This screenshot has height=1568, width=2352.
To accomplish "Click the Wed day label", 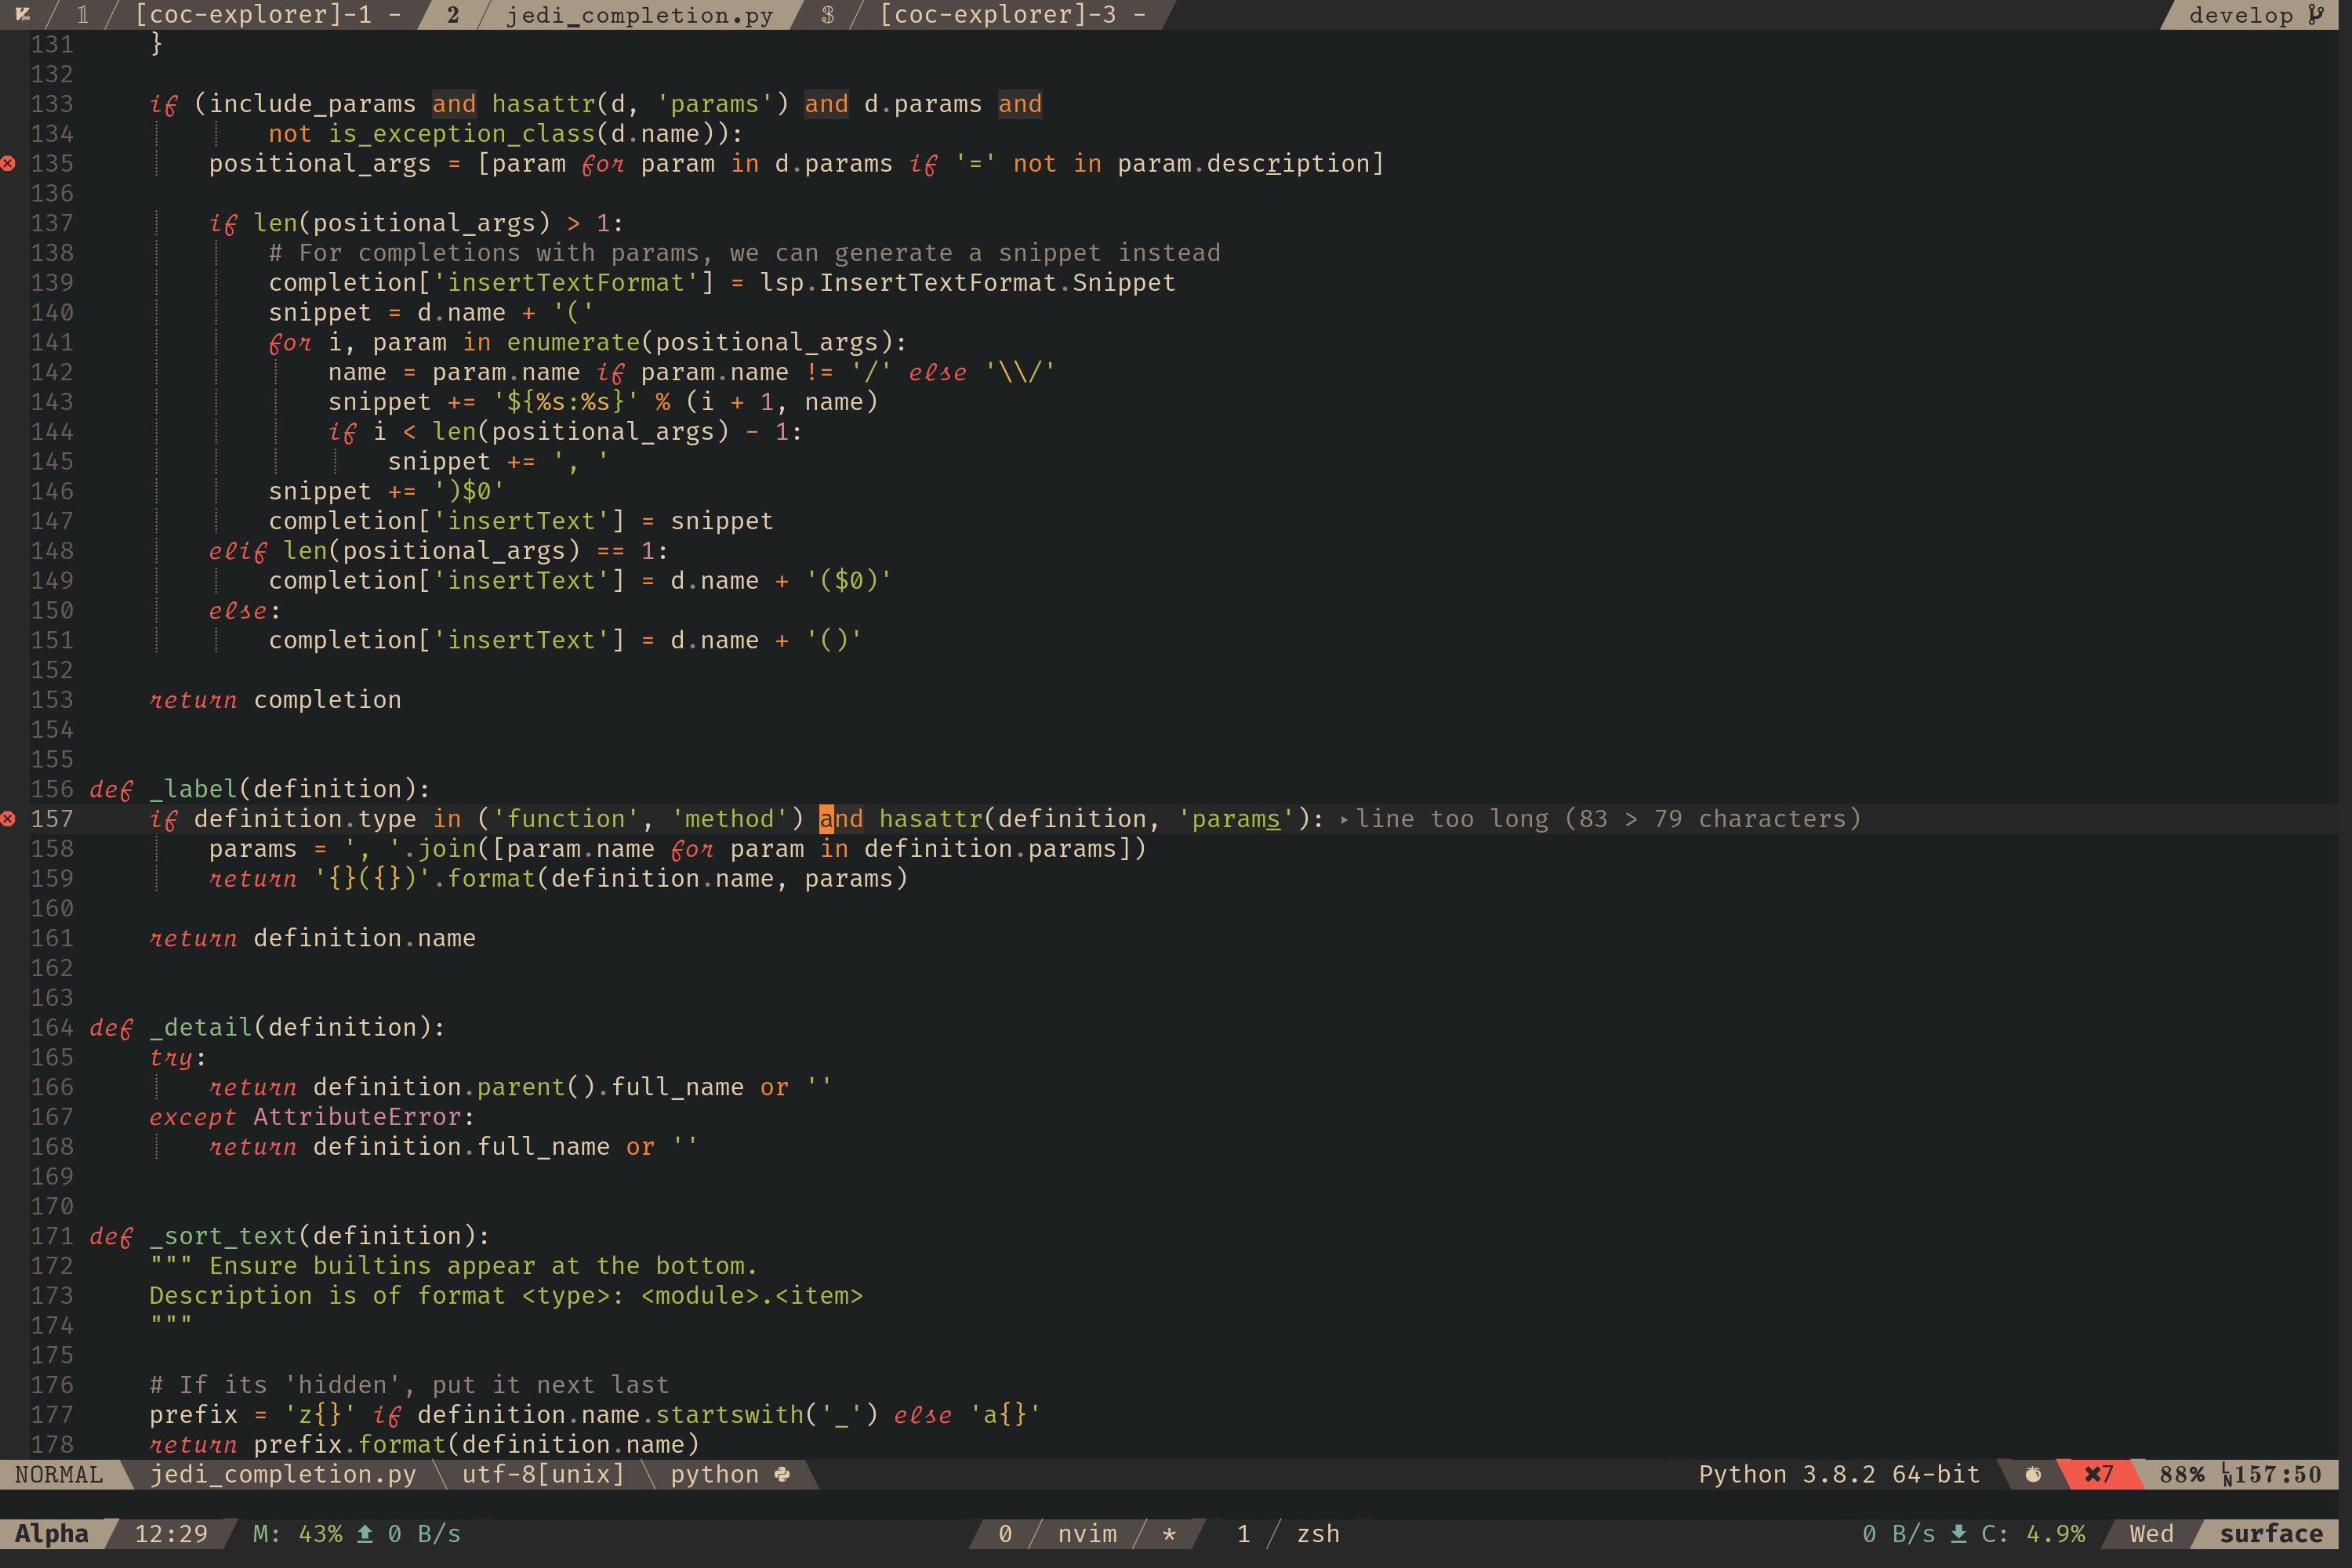I will (2152, 1533).
